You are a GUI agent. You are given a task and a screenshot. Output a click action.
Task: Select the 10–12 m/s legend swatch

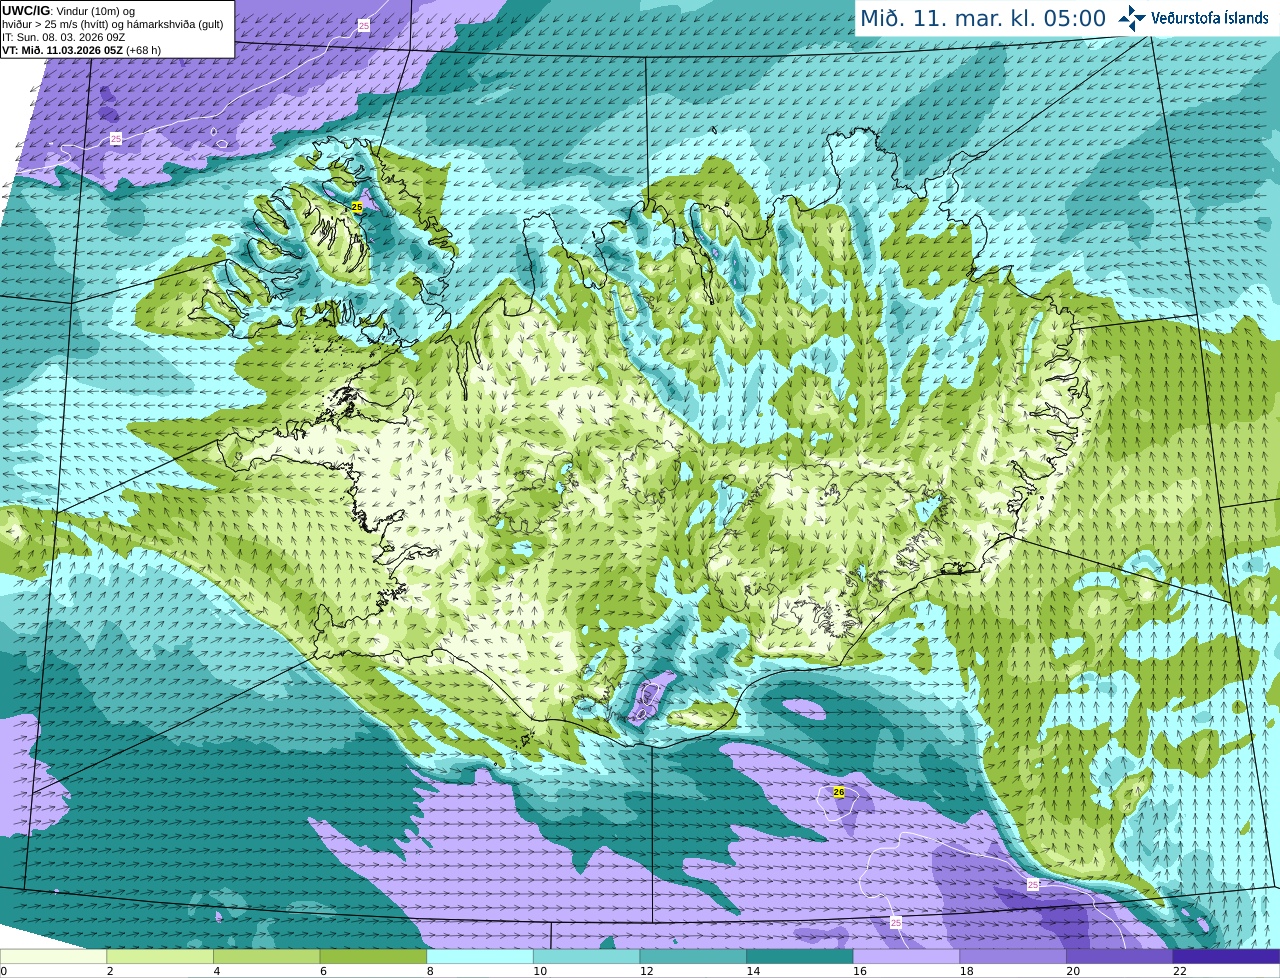pyautogui.click(x=587, y=957)
